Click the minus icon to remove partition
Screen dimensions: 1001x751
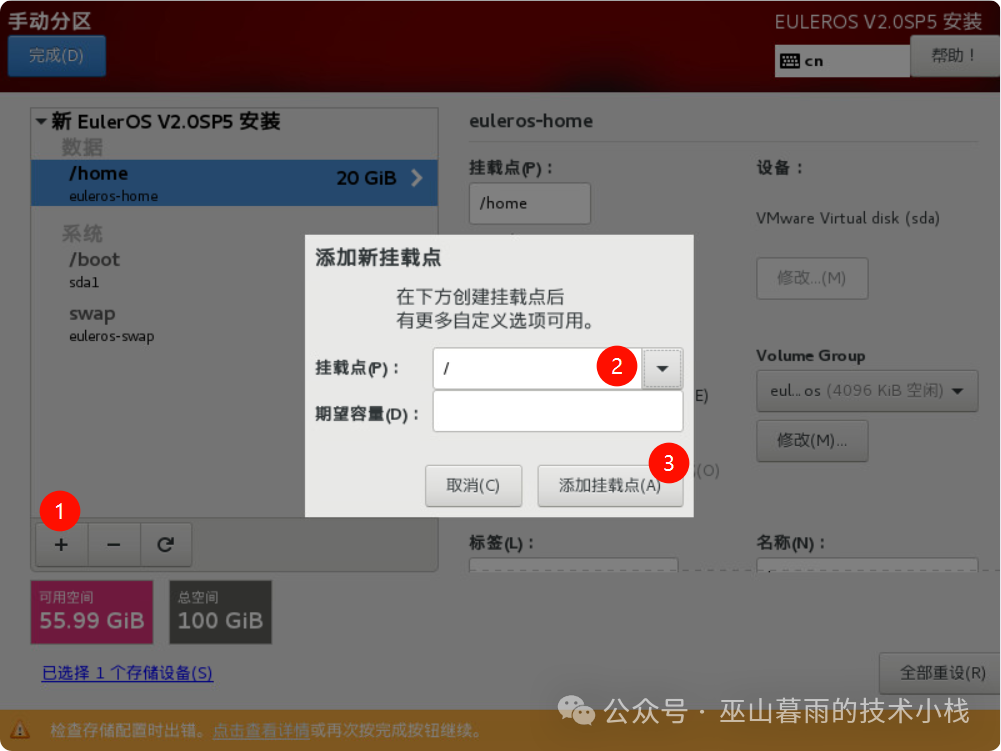click(114, 545)
